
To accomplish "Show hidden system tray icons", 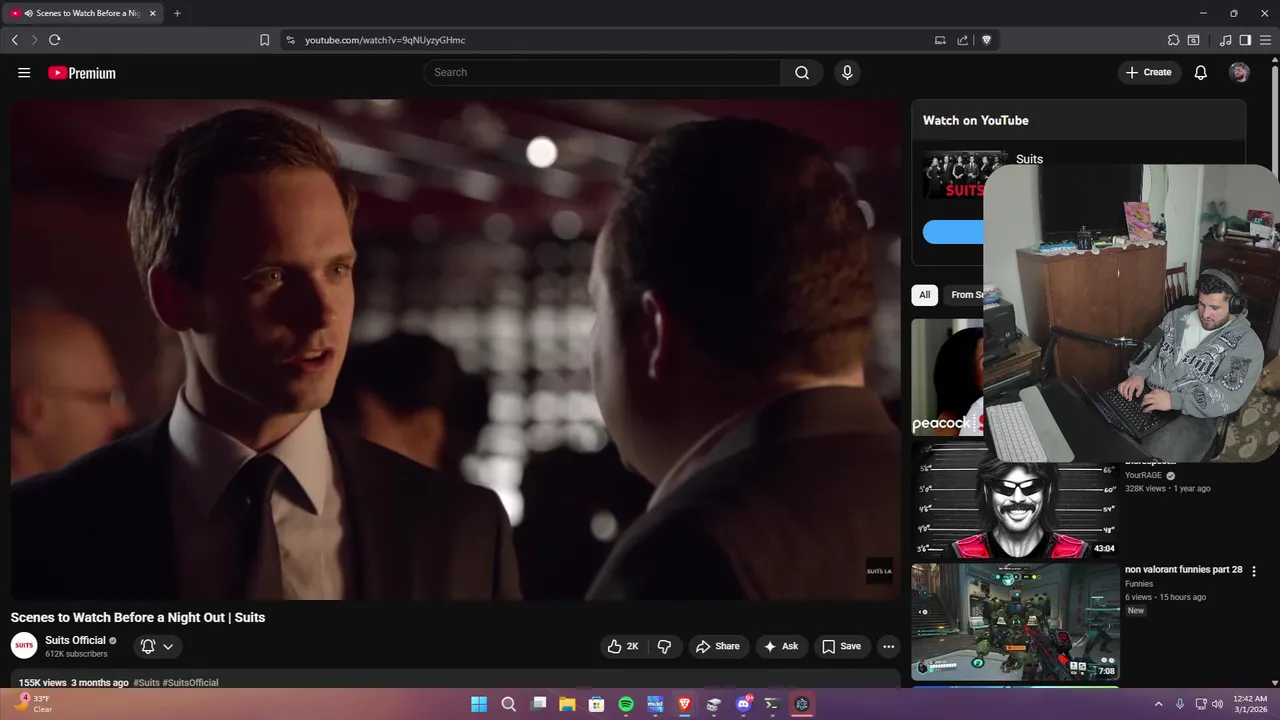I will pyautogui.click(x=1159, y=704).
